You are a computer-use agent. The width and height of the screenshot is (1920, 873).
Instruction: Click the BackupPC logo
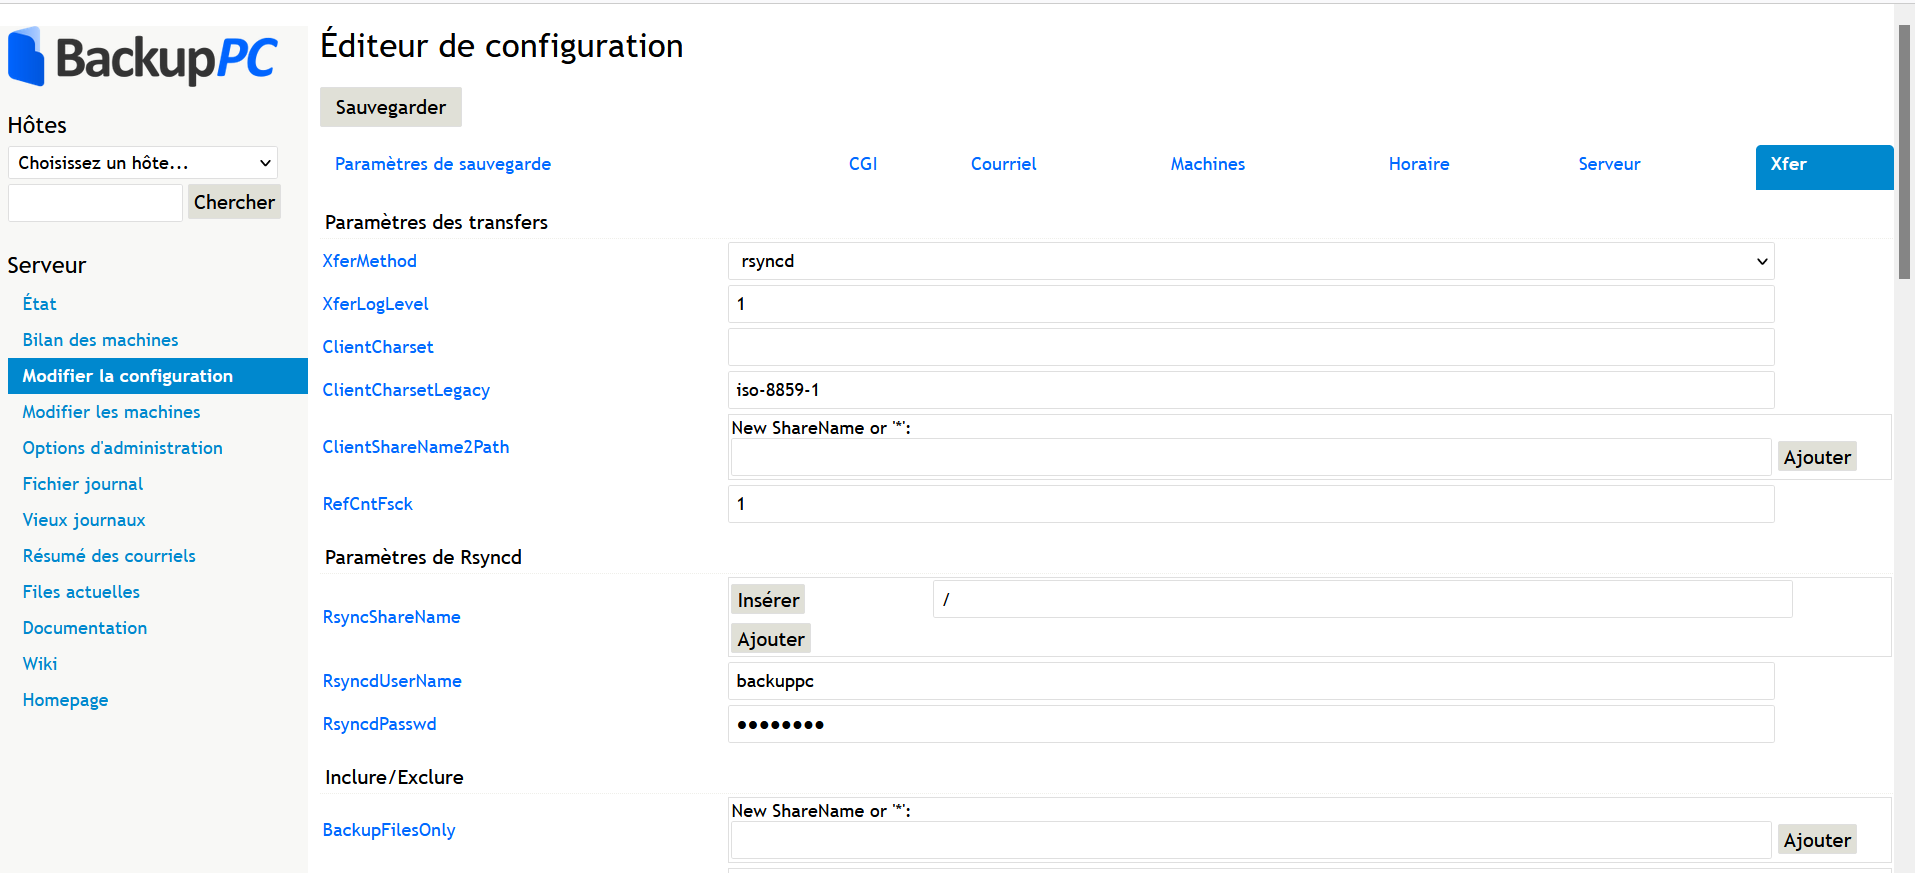click(x=143, y=58)
